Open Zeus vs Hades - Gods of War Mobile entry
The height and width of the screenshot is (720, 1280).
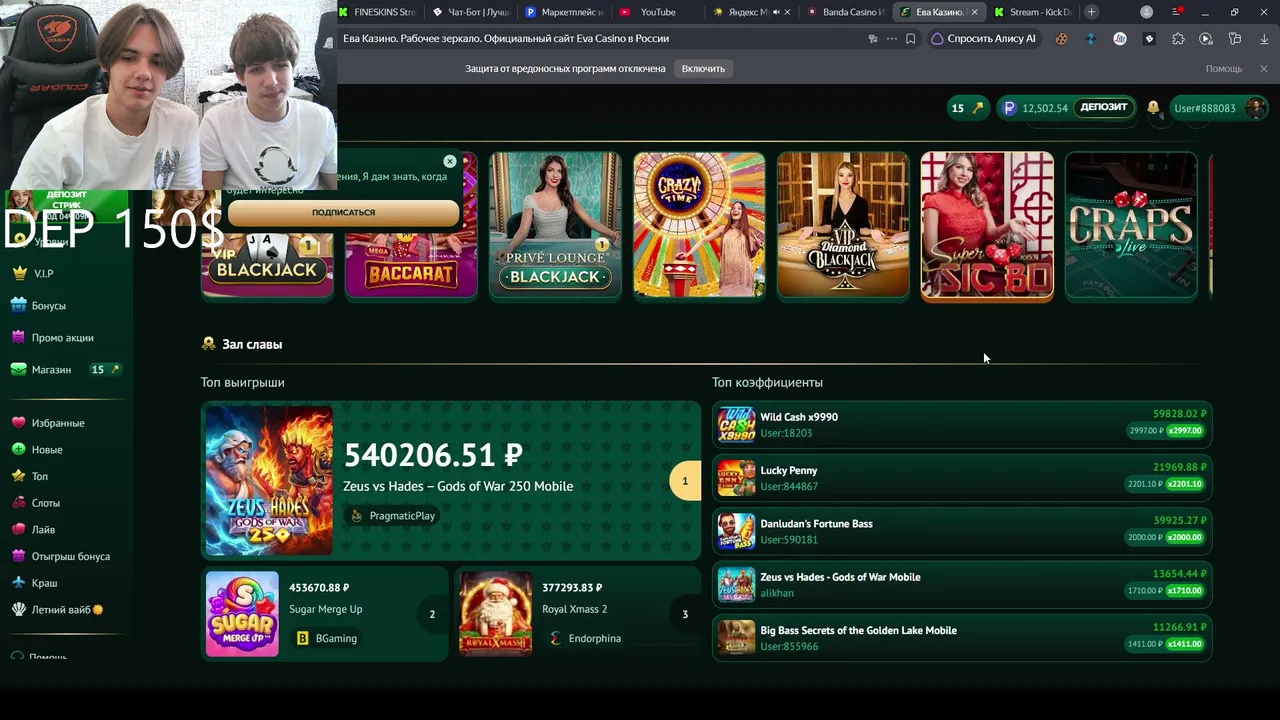pos(962,585)
